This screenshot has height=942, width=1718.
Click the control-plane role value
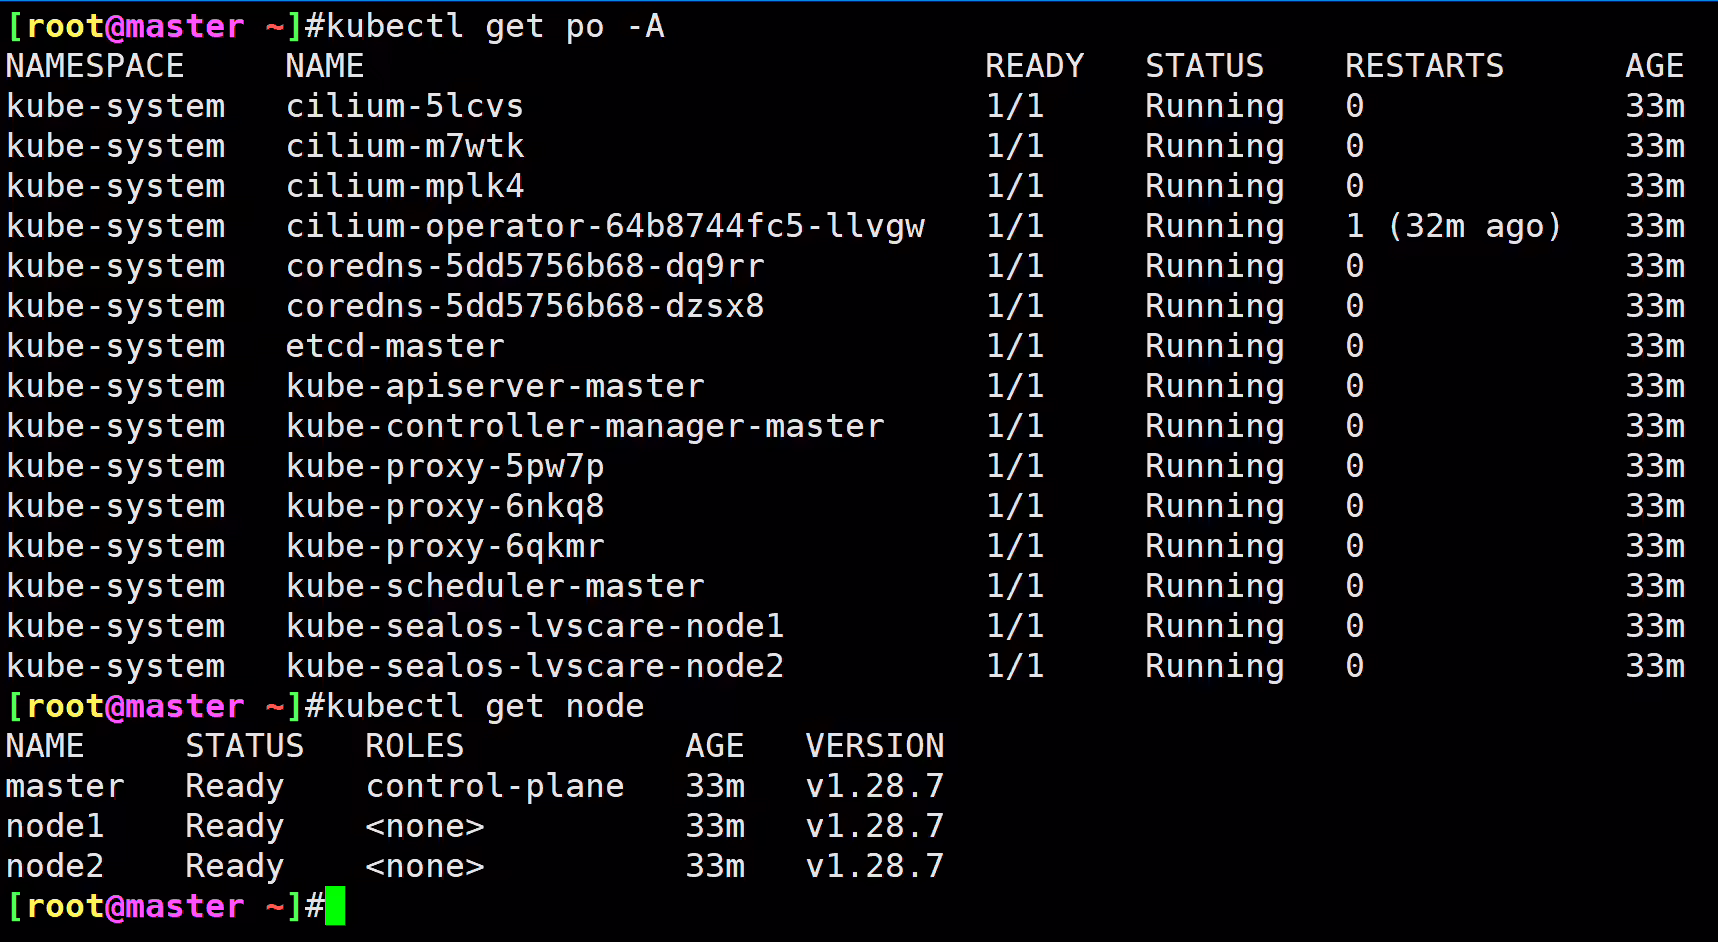(x=495, y=786)
